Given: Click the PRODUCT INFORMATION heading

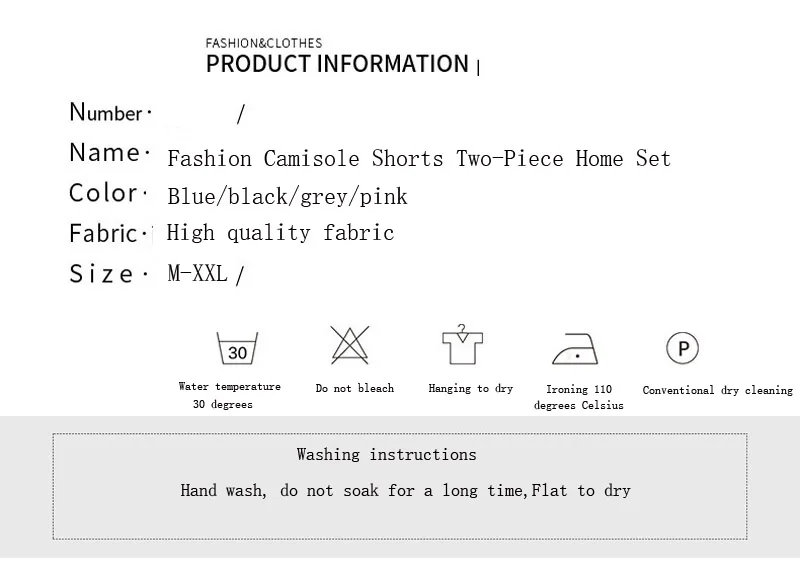Looking at the screenshot, I should pyautogui.click(x=337, y=64).
